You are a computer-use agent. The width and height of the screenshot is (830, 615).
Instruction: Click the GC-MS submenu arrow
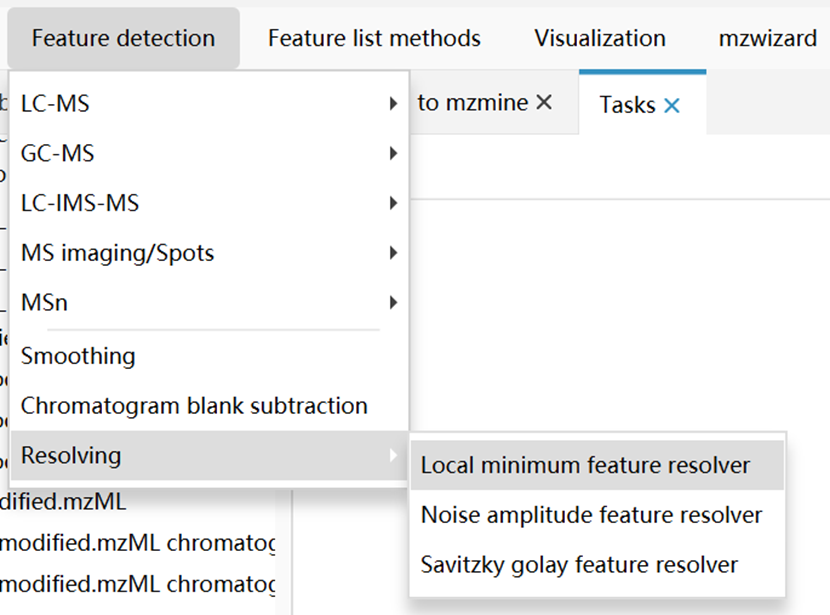pyautogui.click(x=393, y=153)
